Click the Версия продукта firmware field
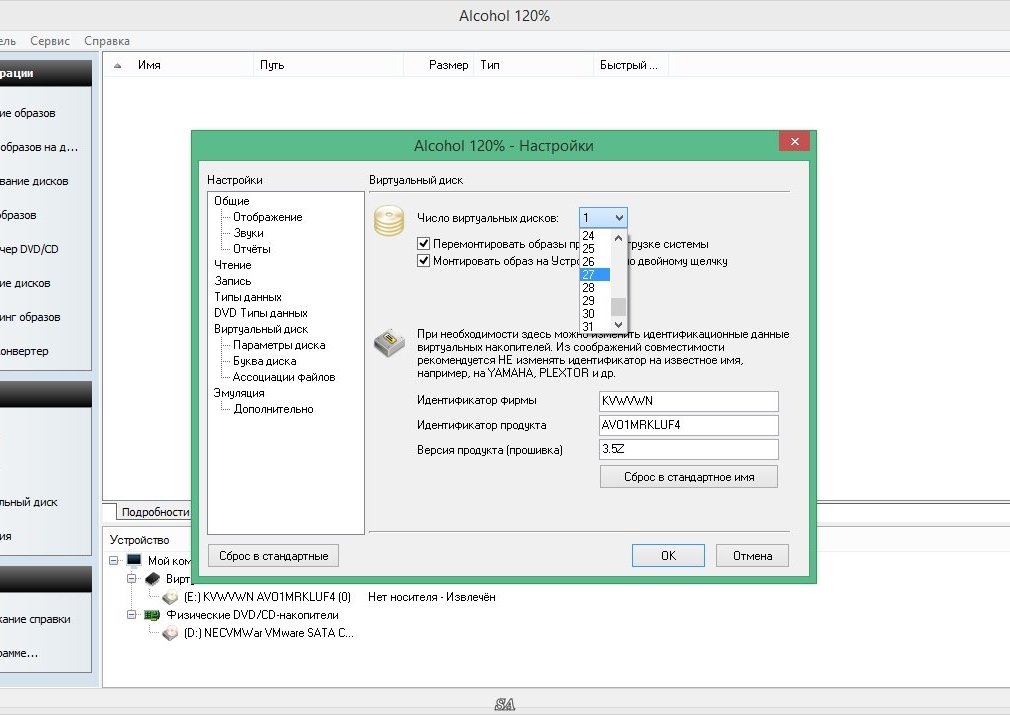 point(689,449)
